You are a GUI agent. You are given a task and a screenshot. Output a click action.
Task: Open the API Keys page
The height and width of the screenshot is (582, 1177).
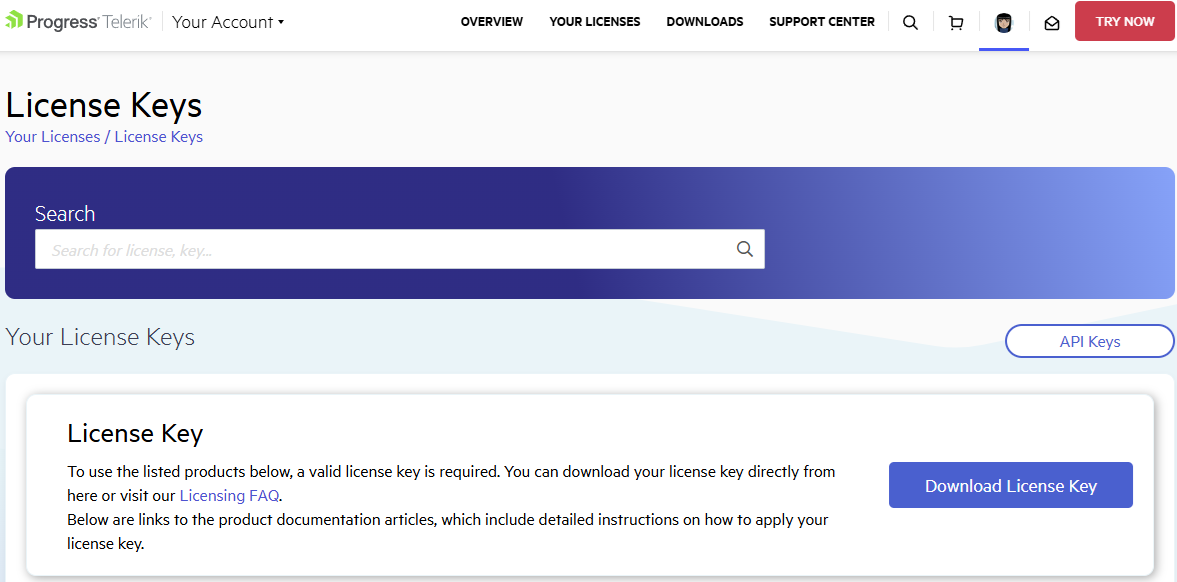1089,340
